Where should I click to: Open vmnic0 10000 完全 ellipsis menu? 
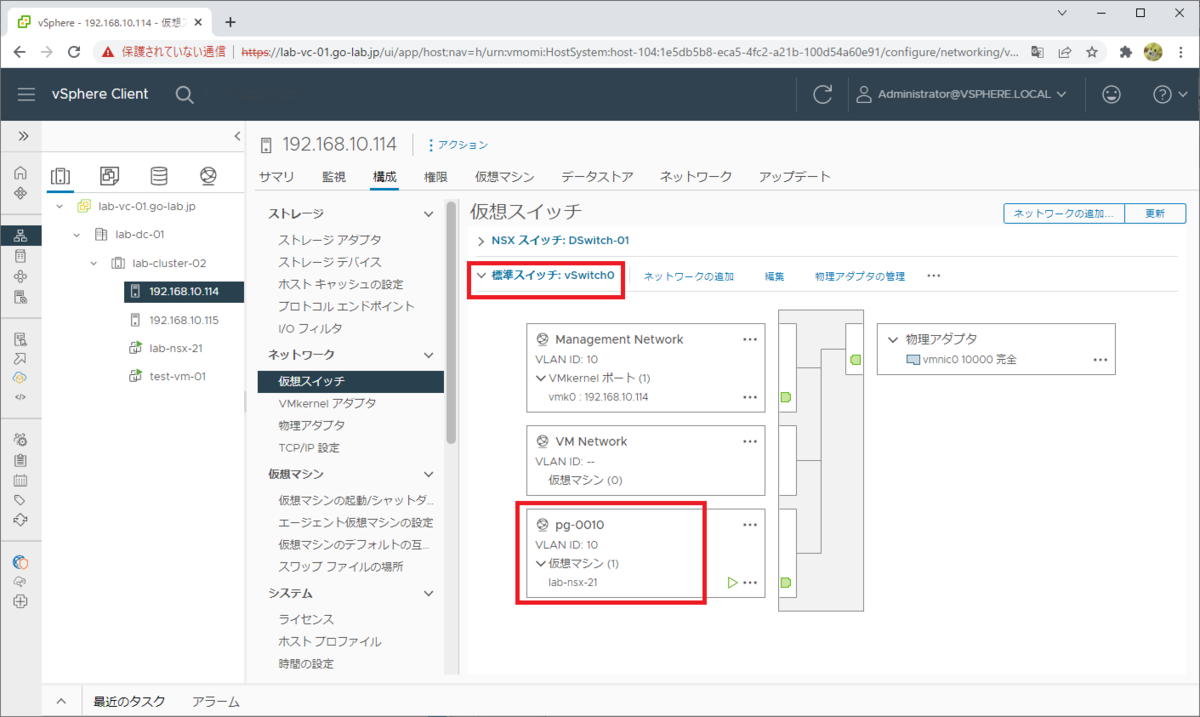pyautogui.click(x=1100, y=360)
